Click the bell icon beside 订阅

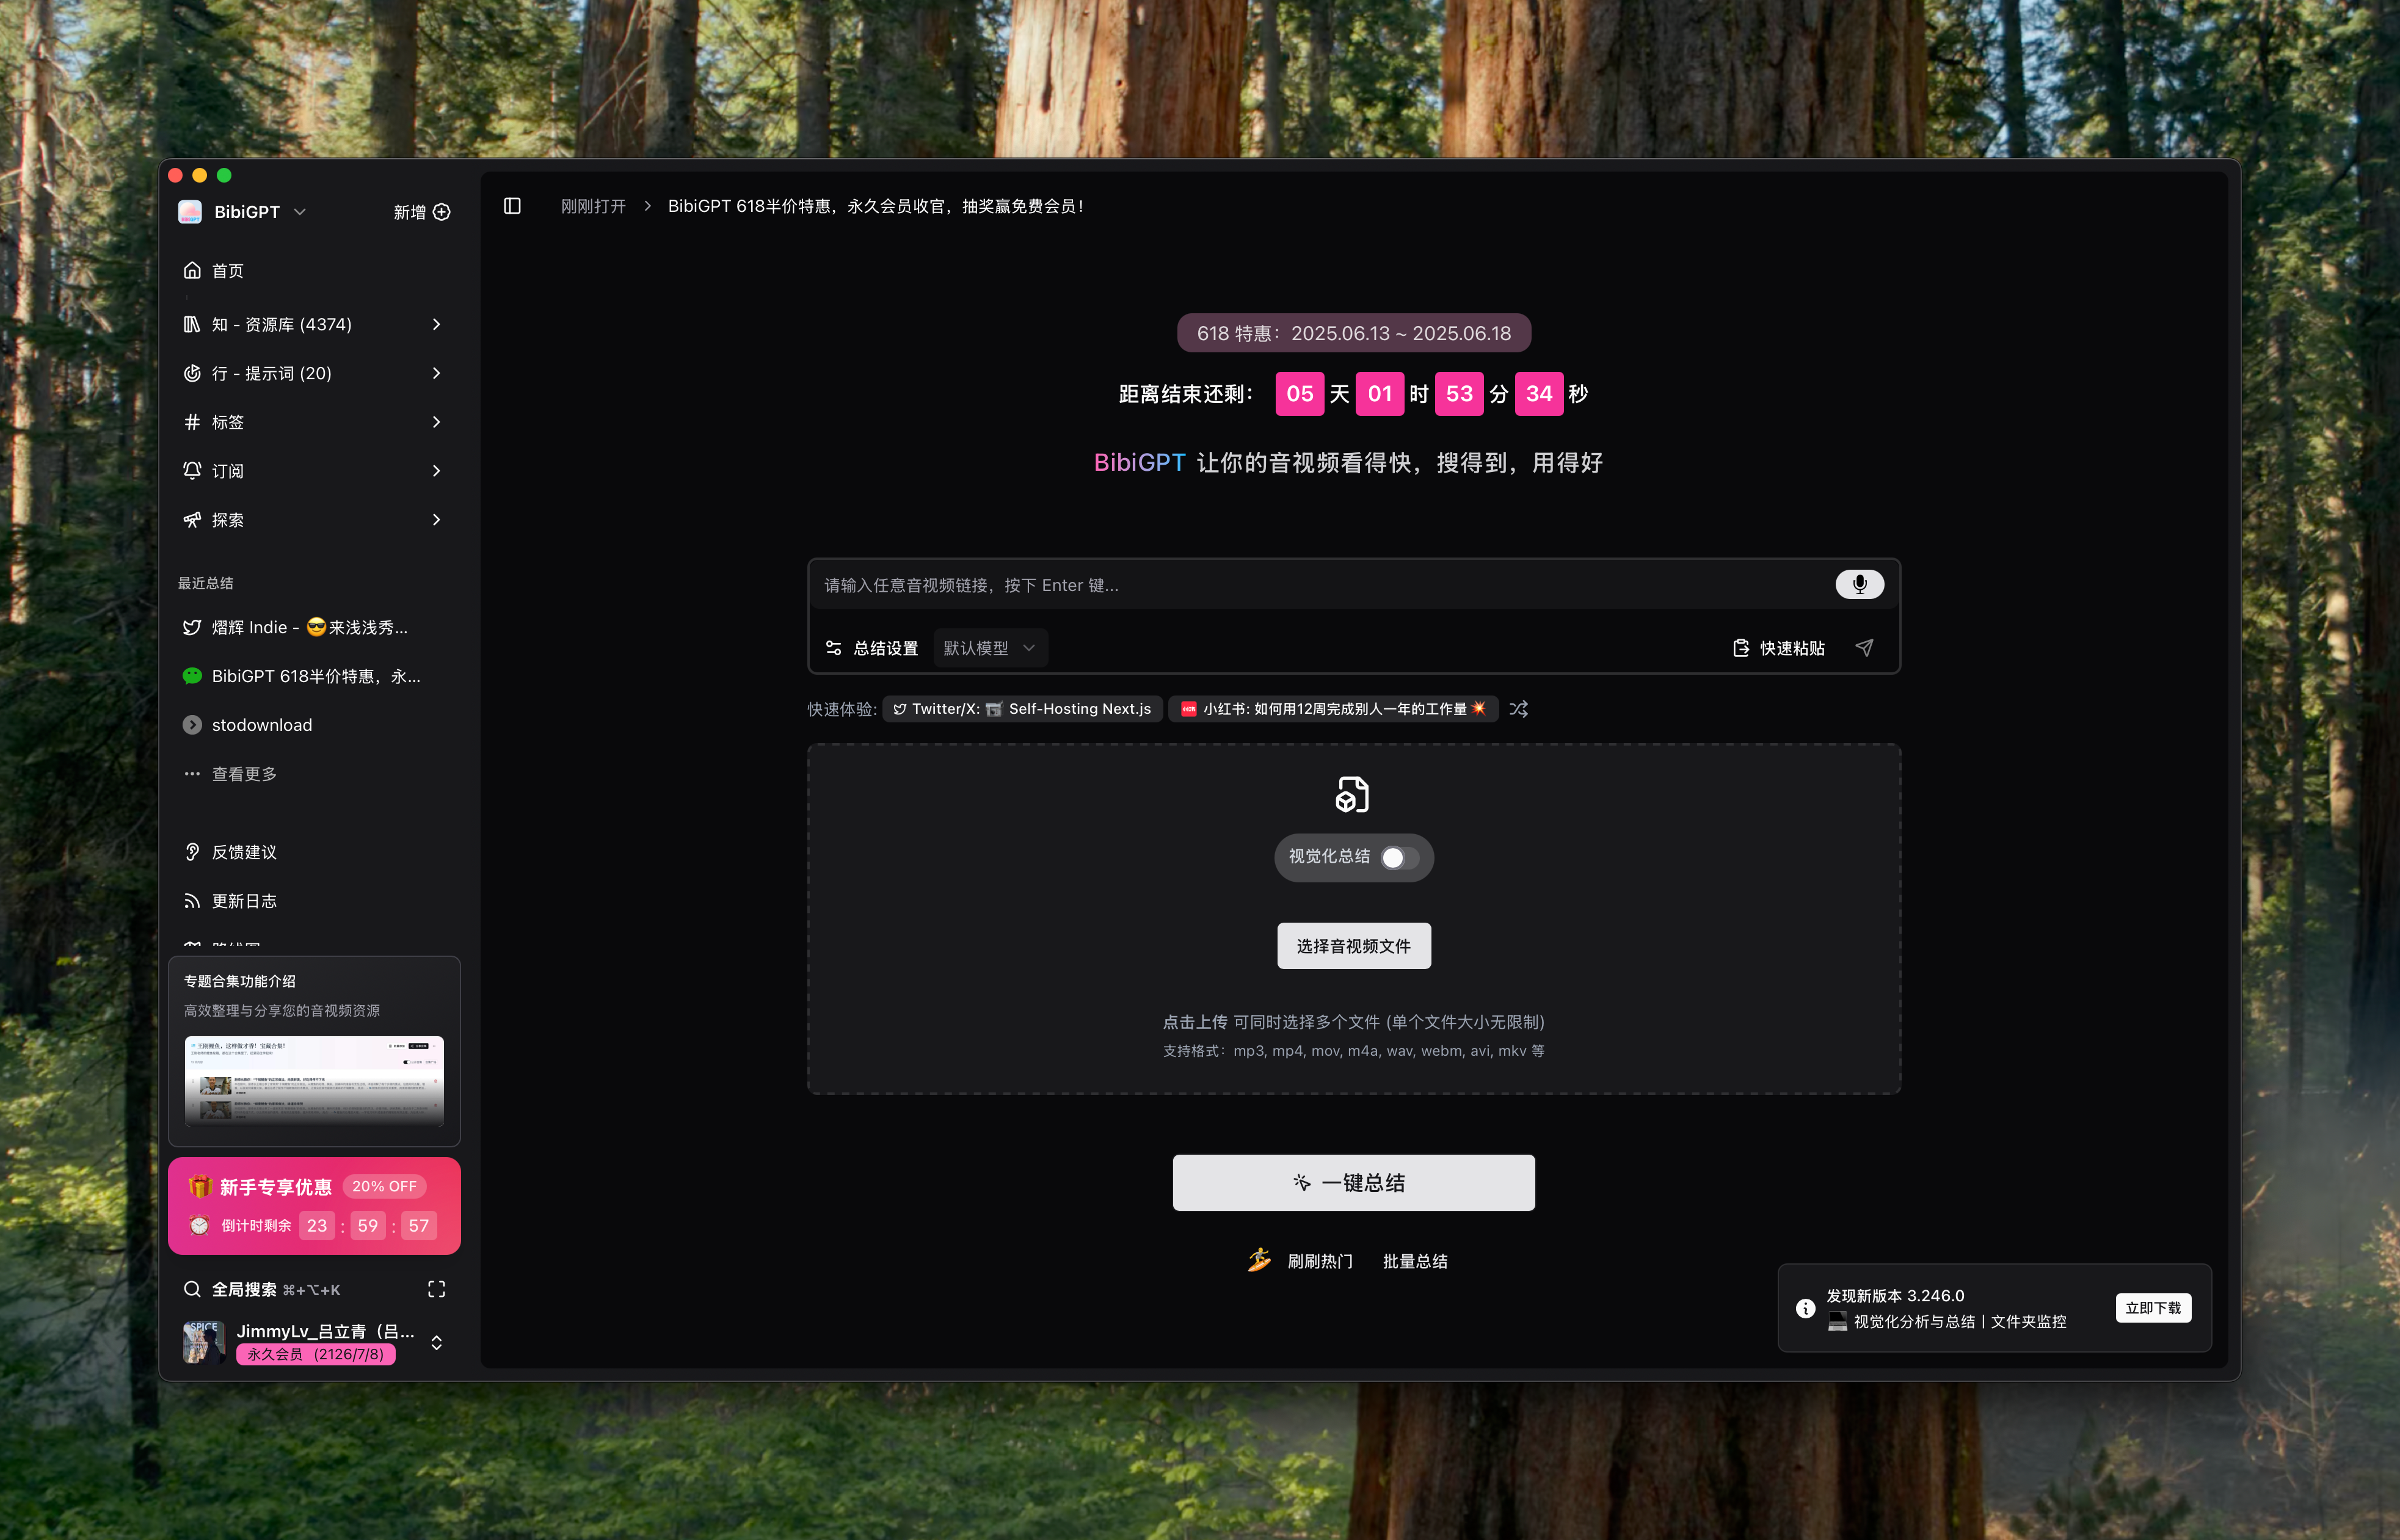click(192, 470)
